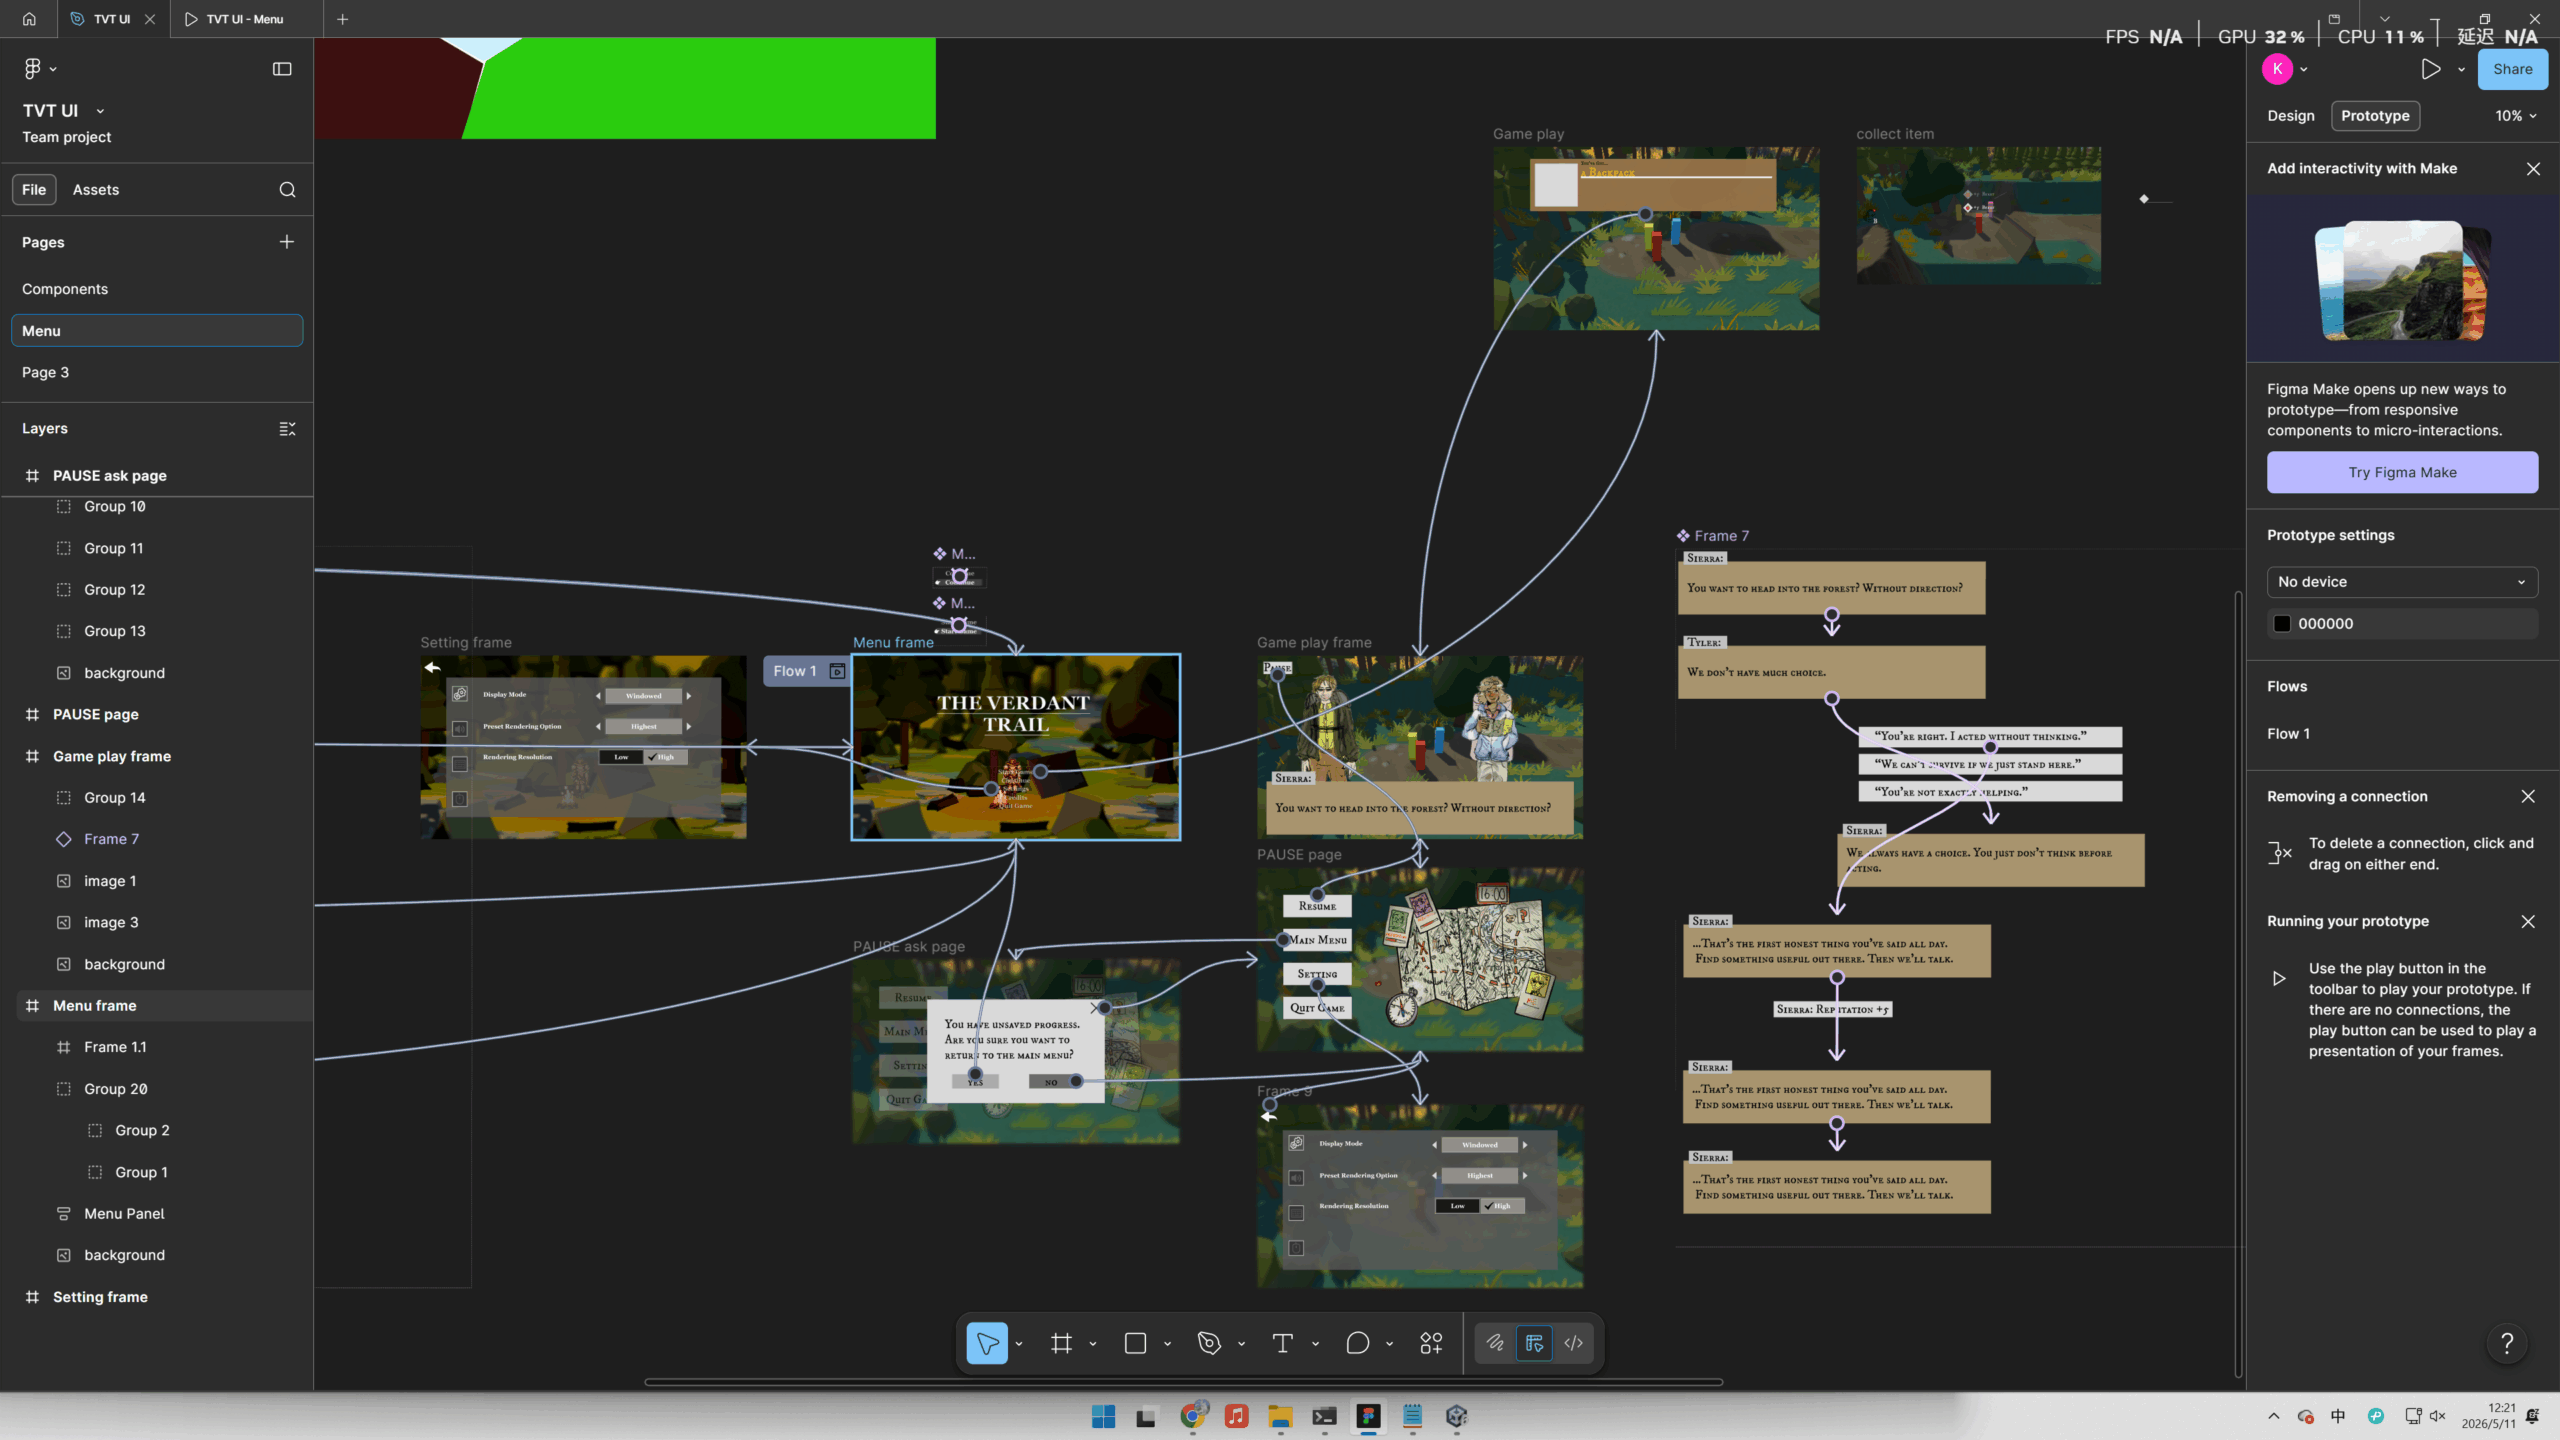
Task: Open the Flow 1 starting point settings icon
Action: pos(838,671)
